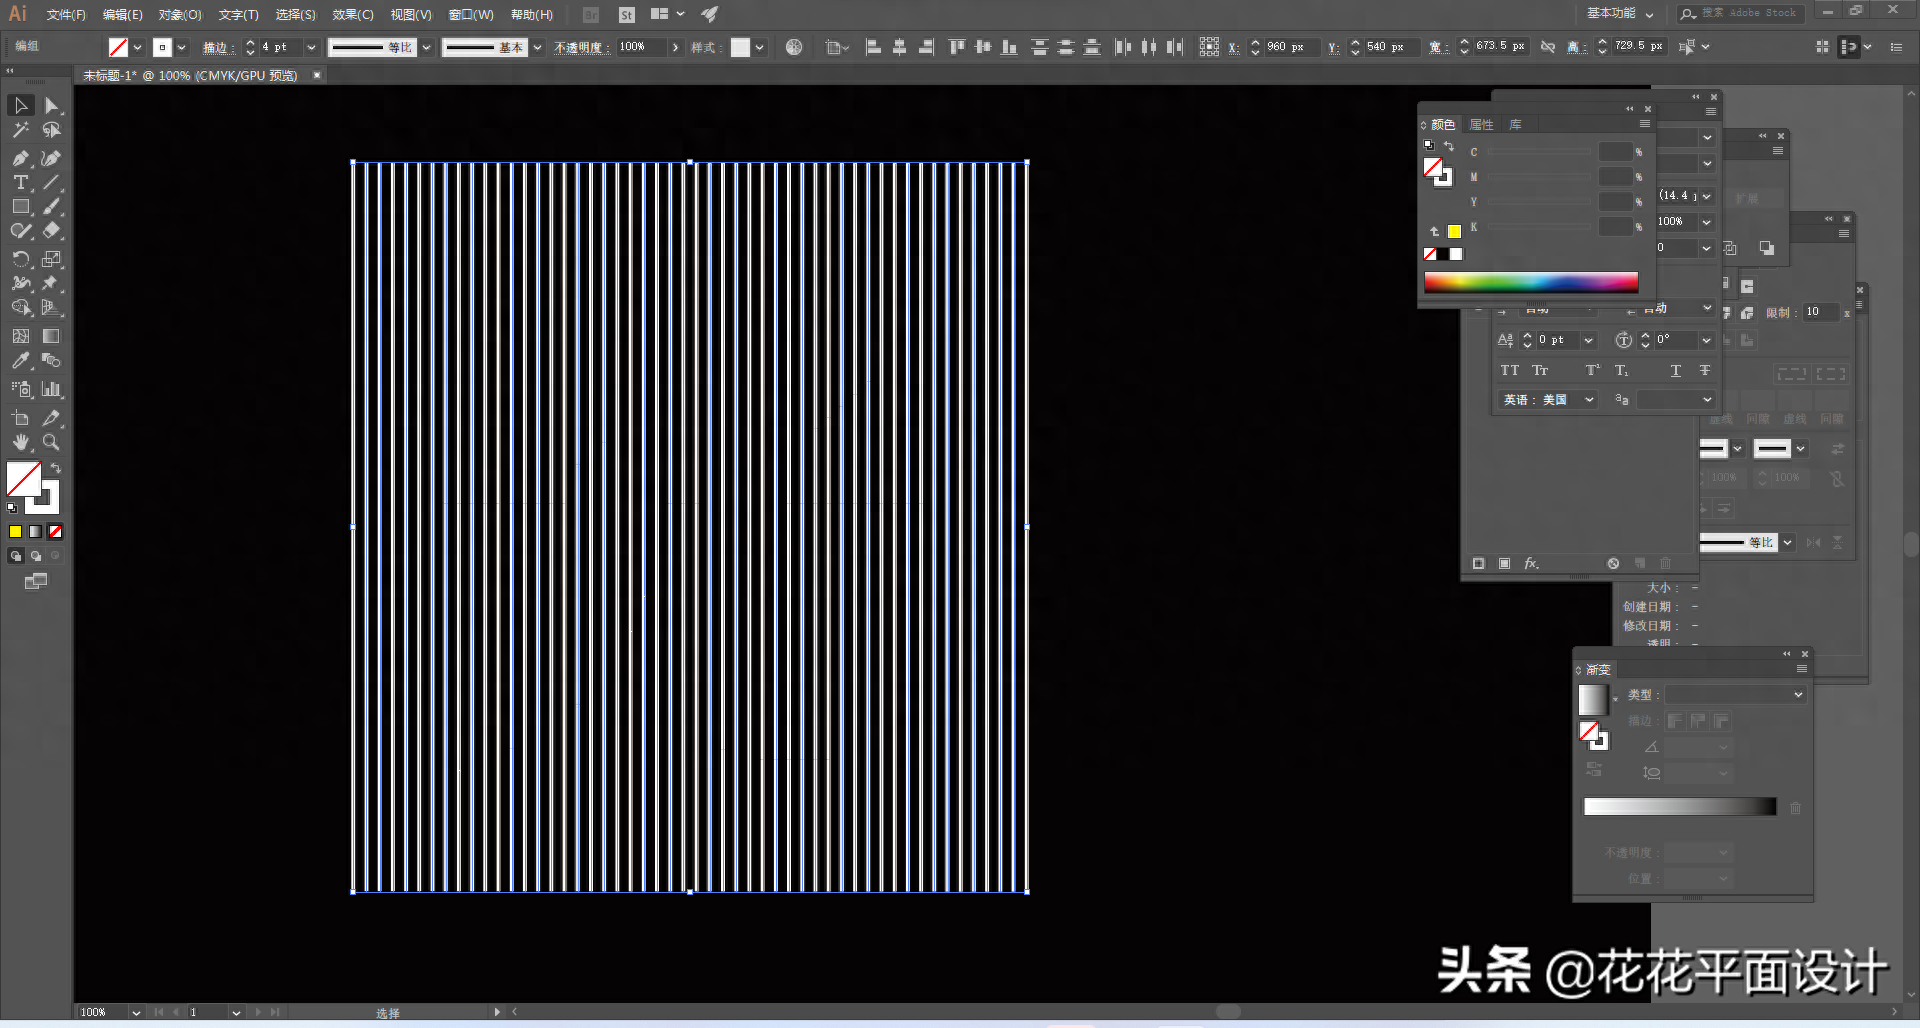Viewport: 1920px width, 1028px height.
Task: Toggle the Strikethrough text style button
Action: [1705, 371]
